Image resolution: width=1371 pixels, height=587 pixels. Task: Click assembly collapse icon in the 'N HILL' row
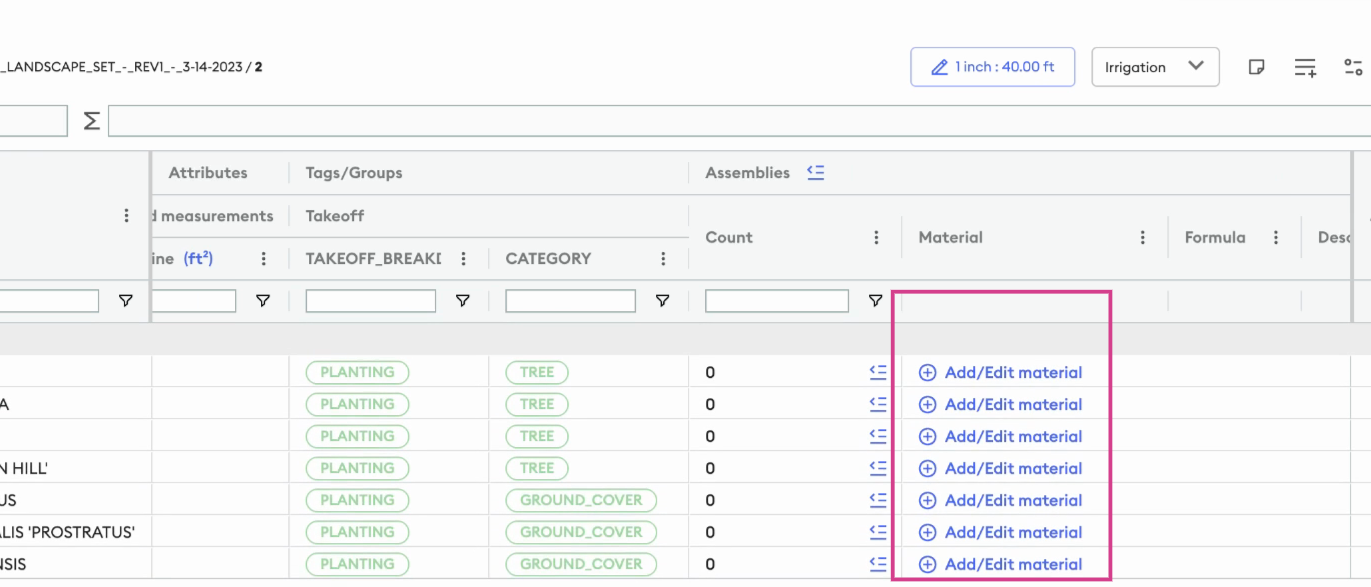878,467
